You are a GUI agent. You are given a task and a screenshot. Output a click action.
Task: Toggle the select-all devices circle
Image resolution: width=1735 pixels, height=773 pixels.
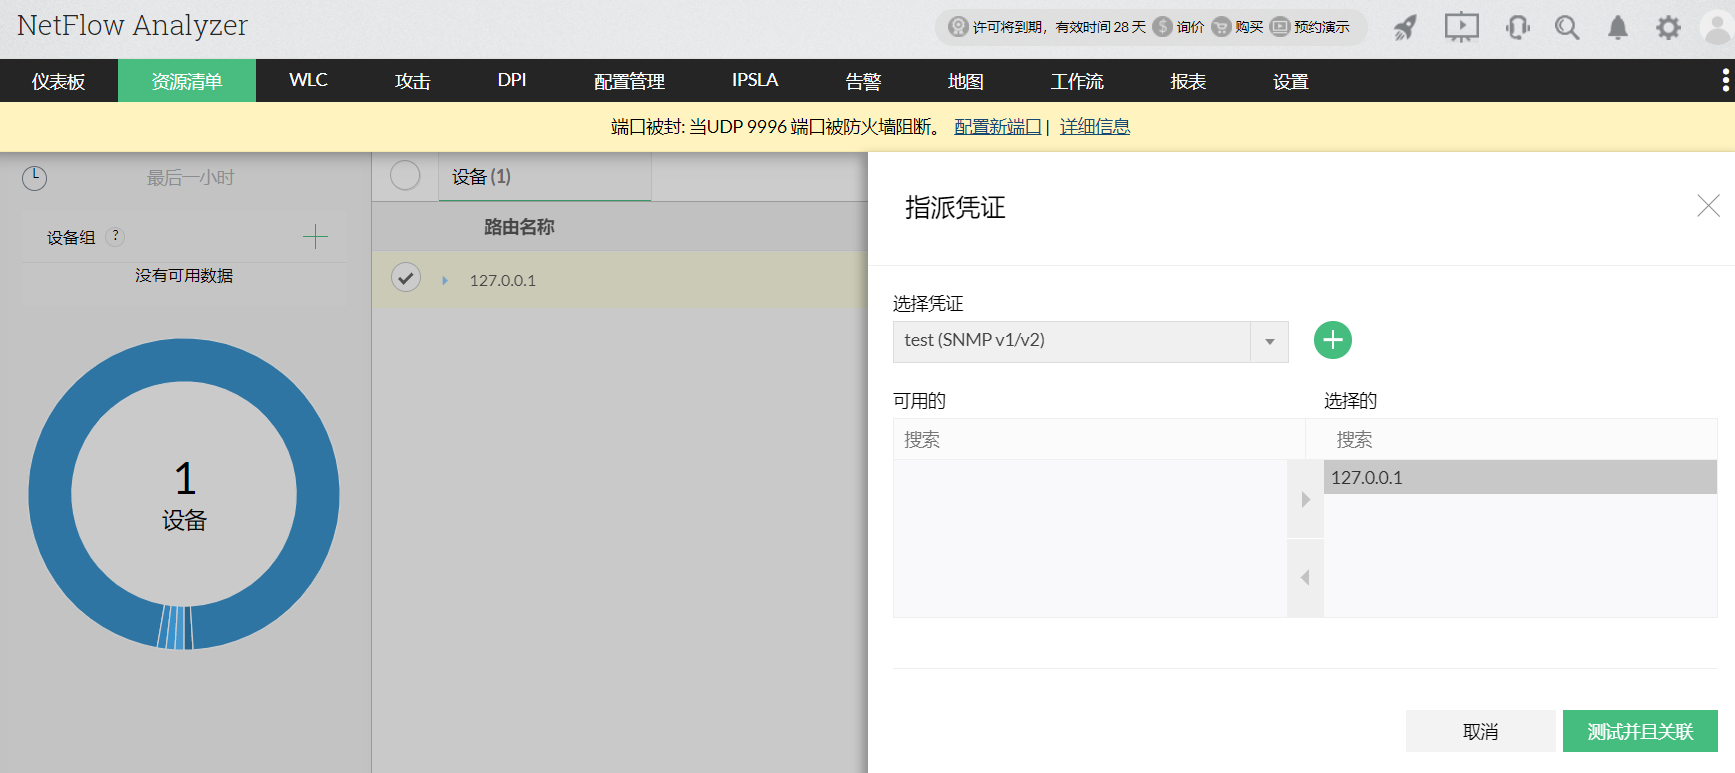(x=405, y=176)
